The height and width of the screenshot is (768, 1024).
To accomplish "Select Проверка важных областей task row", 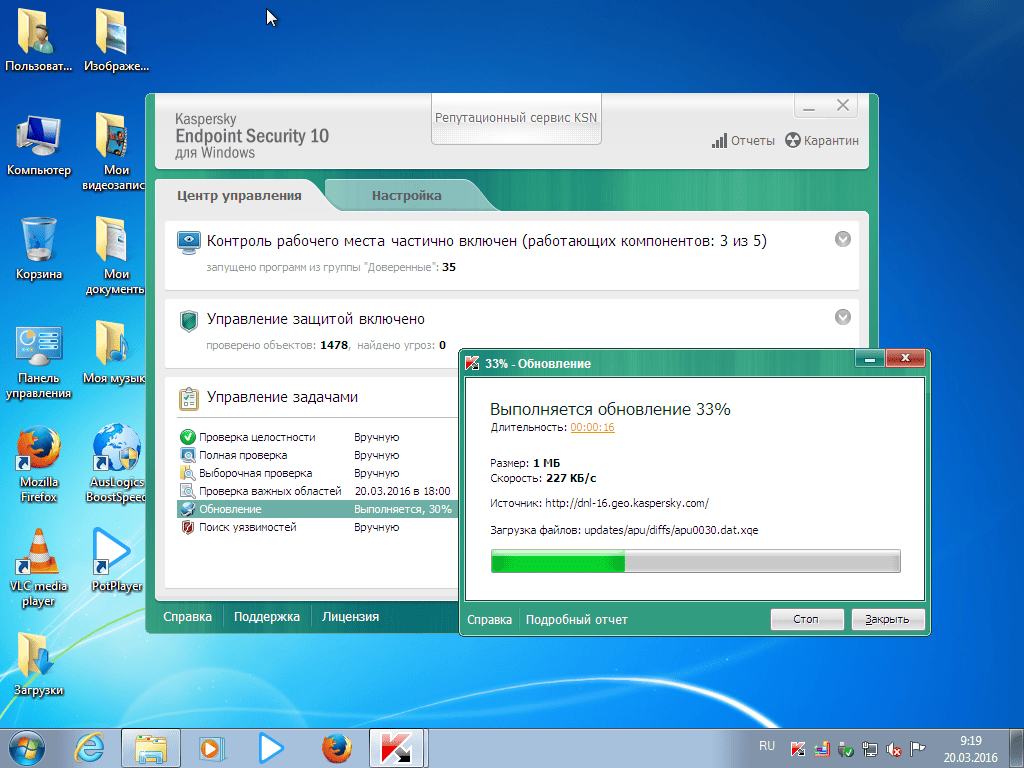I will tap(317, 491).
